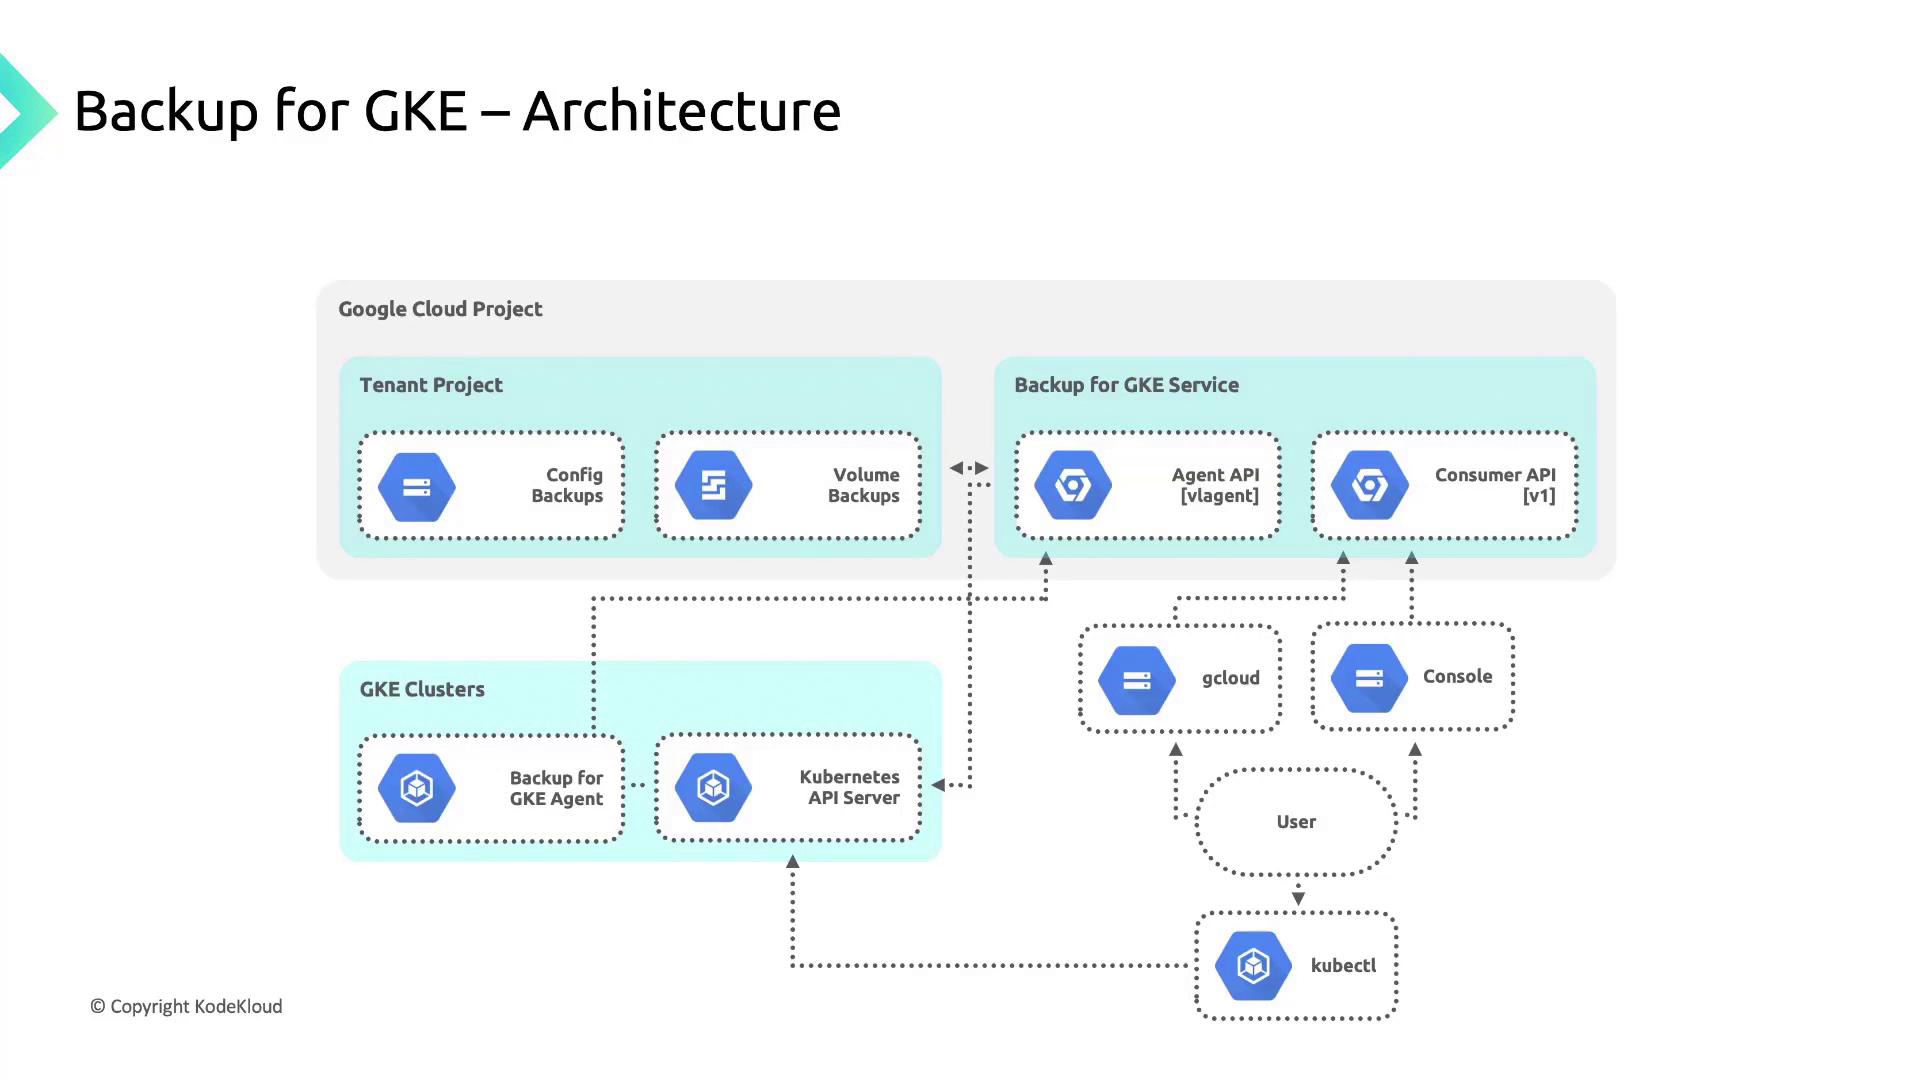The width and height of the screenshot is (1920, 1080).
Task: Select the Consumer API hexagon icon
Action: [1369, 486]
